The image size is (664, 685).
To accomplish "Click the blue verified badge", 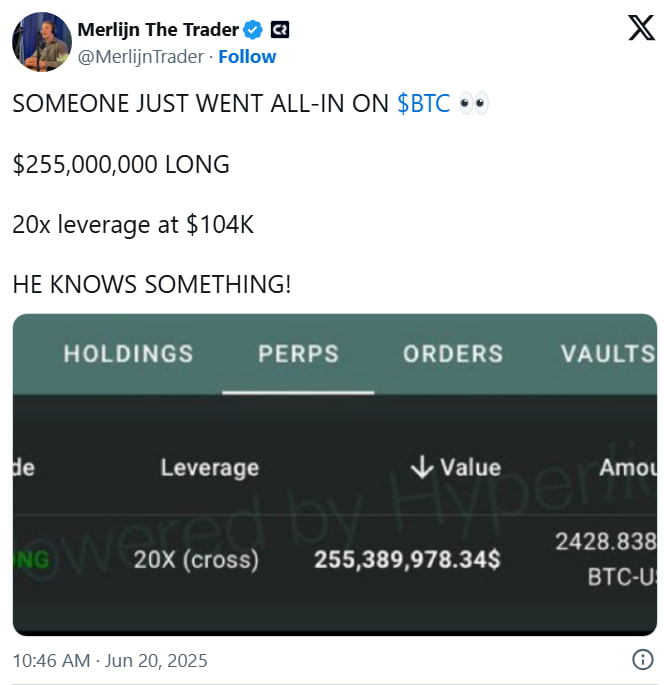I will coord(254,29).
